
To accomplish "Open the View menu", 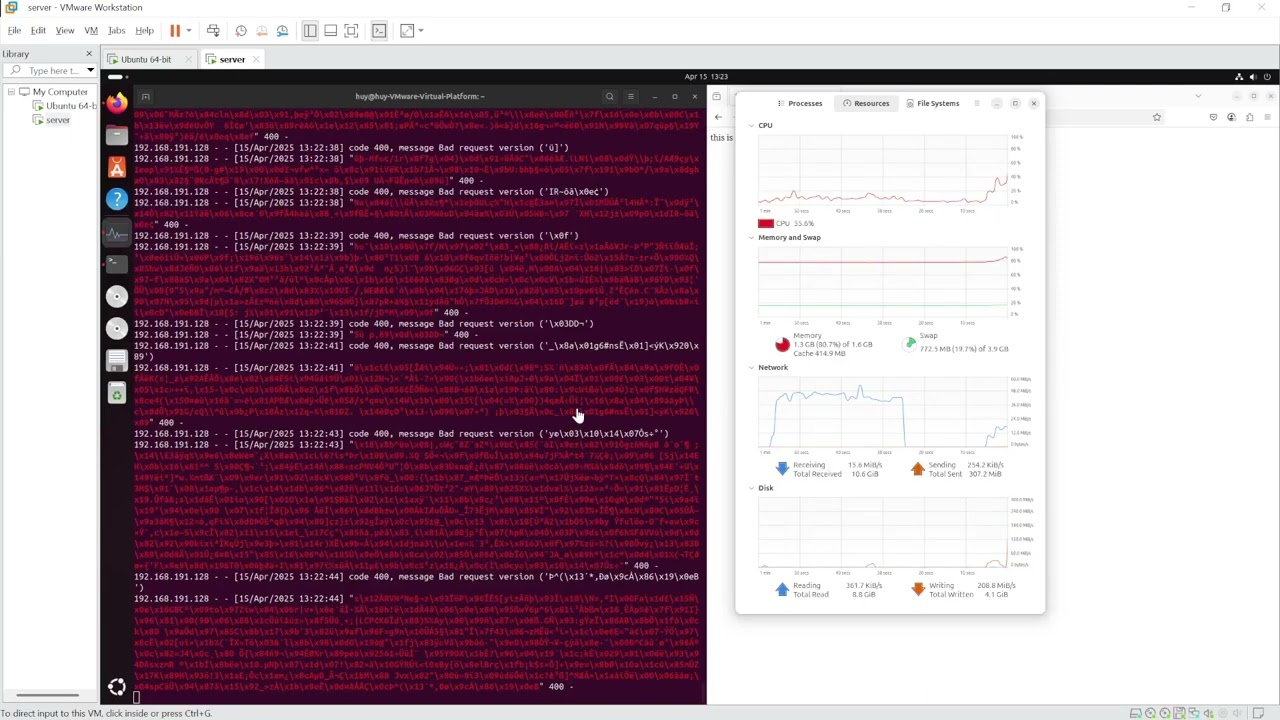I will [64, 31].
